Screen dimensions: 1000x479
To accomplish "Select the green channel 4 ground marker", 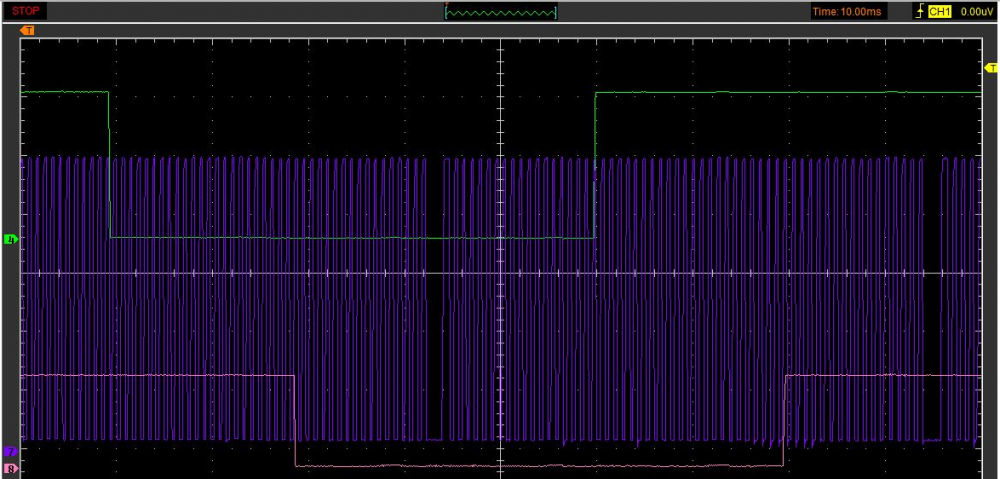I will (11, 240).
